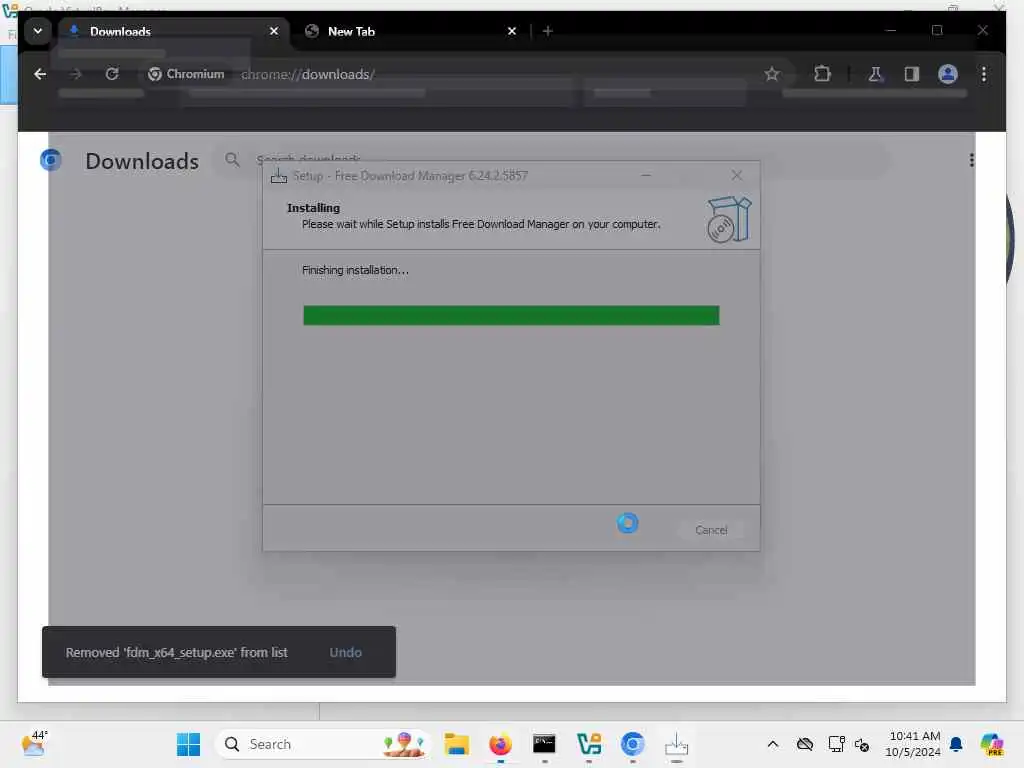Open the notifications bell icon
This screenshot has width=1024, height=768.
coord(956,744)
